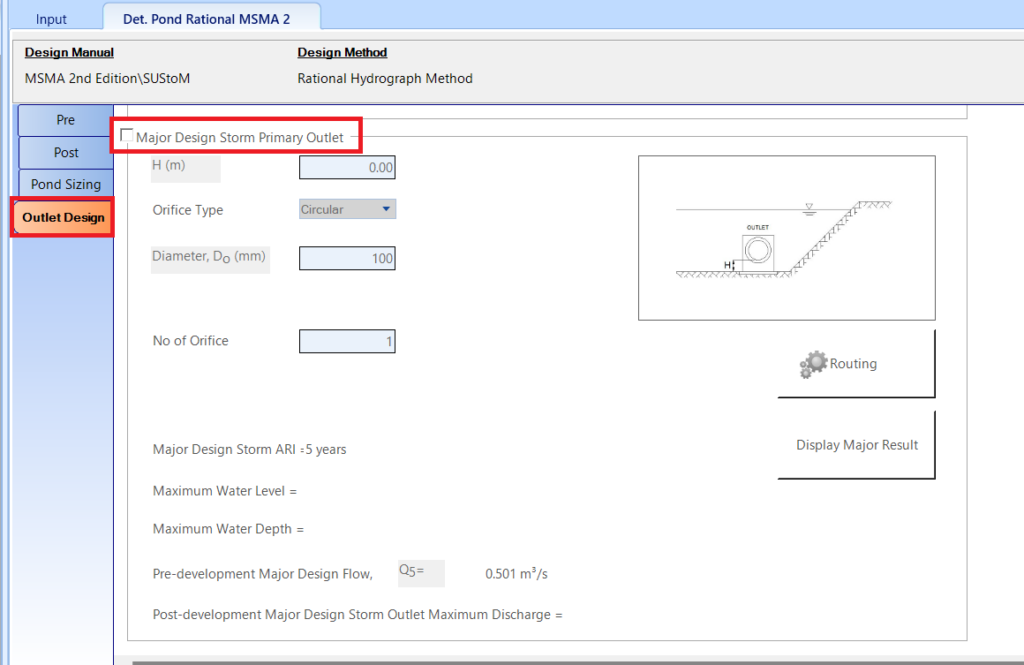The height and width of the screenshot is (665, 1024).
Task: Open the Pond Sizing section
Action: [64, 184]
